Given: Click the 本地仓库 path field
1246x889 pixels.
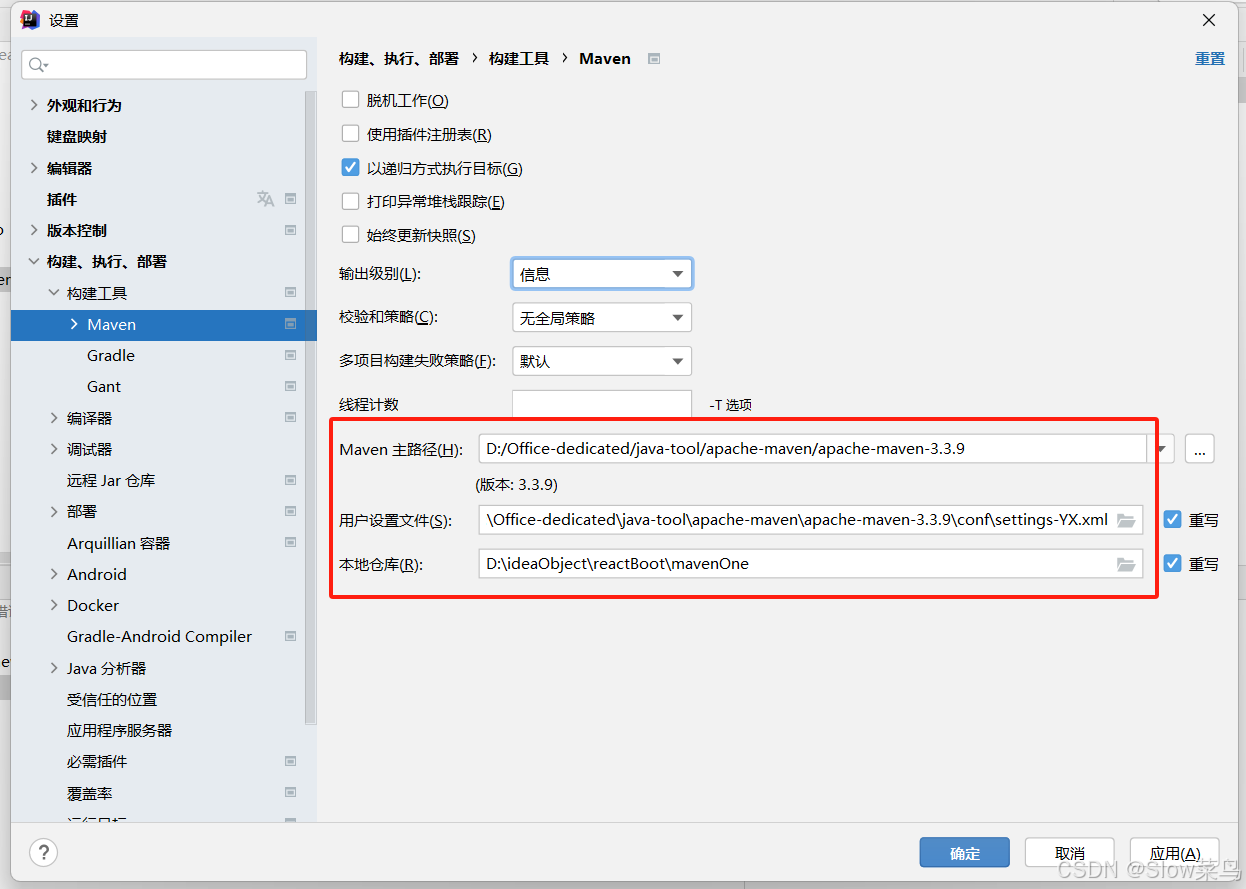Looking at the screenshot, I should [x=811, y=564].
